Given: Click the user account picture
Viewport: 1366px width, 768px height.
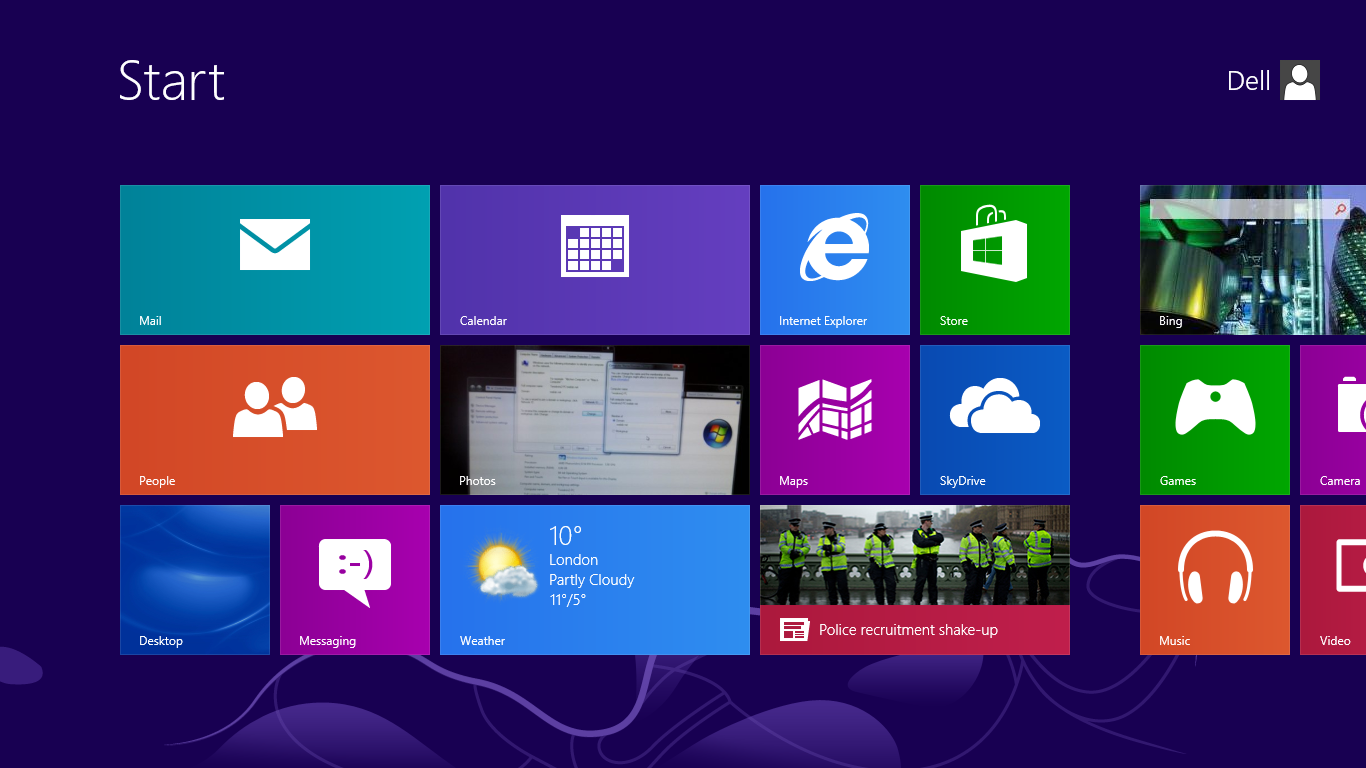Looking at the screenshot, I should tap(1300, 80).
